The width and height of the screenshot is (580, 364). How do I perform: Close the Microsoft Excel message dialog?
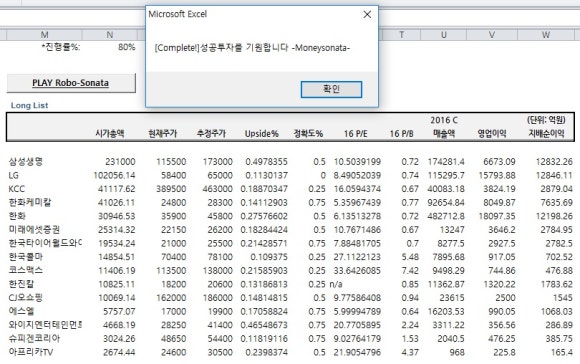click(367, 14)
